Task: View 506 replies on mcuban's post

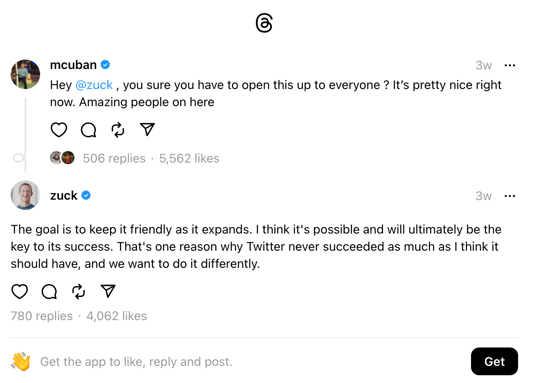Action: [114, 159]
